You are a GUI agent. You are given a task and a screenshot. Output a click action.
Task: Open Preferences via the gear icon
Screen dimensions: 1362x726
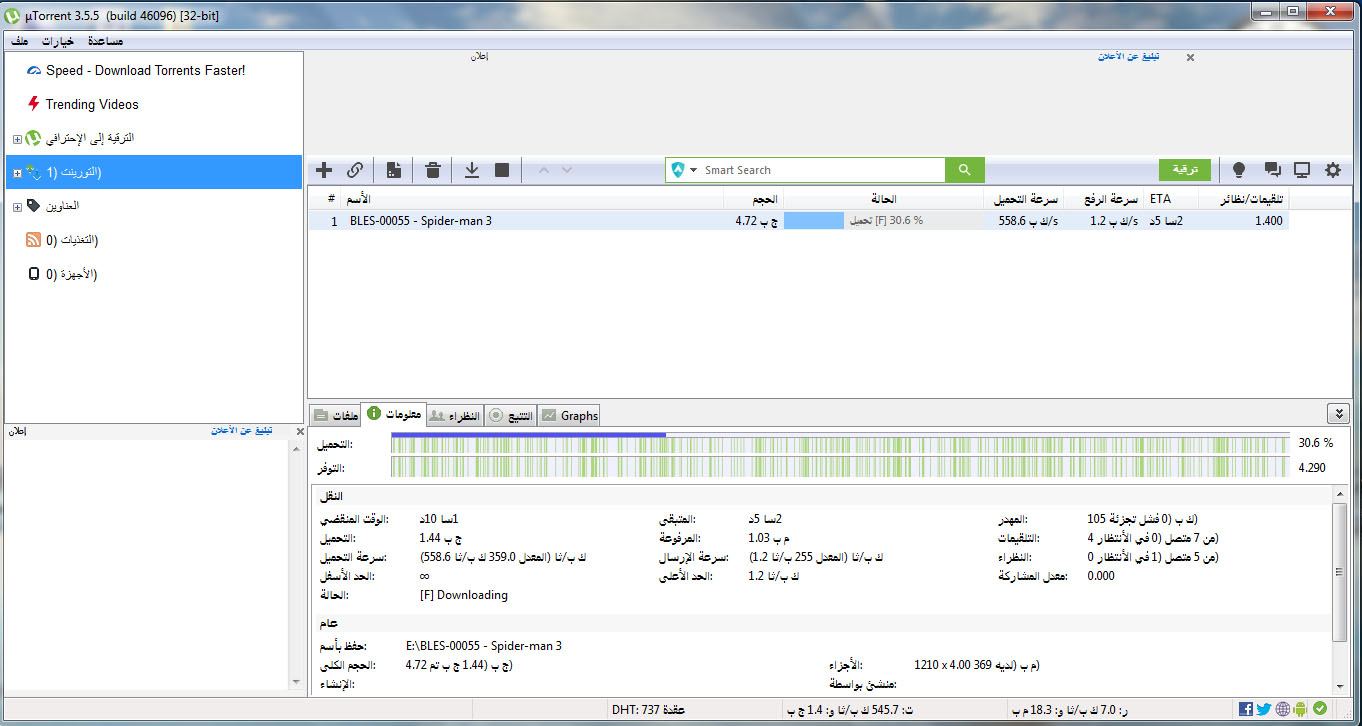click(x=1332, y=170)
